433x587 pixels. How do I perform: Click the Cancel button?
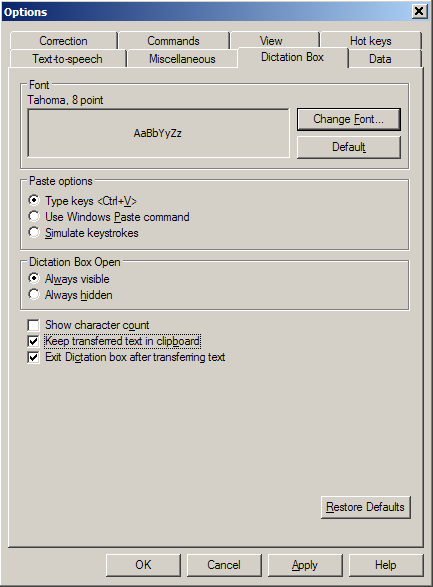224,565
